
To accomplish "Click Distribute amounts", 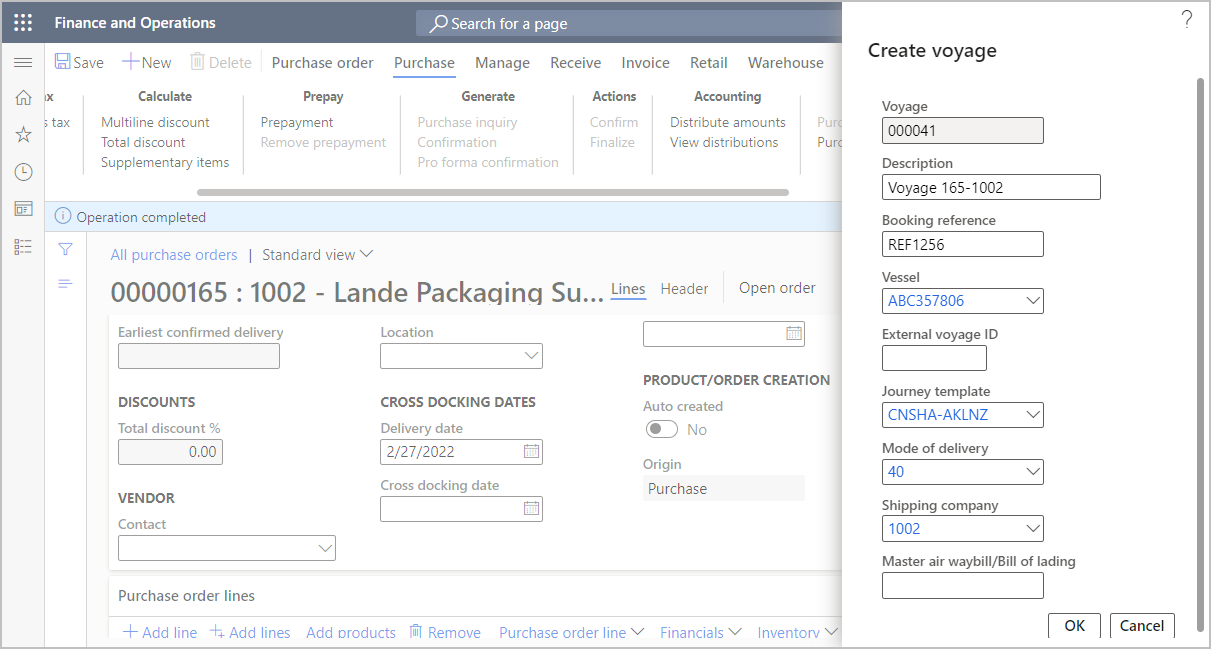I will [x=728, y=122].
